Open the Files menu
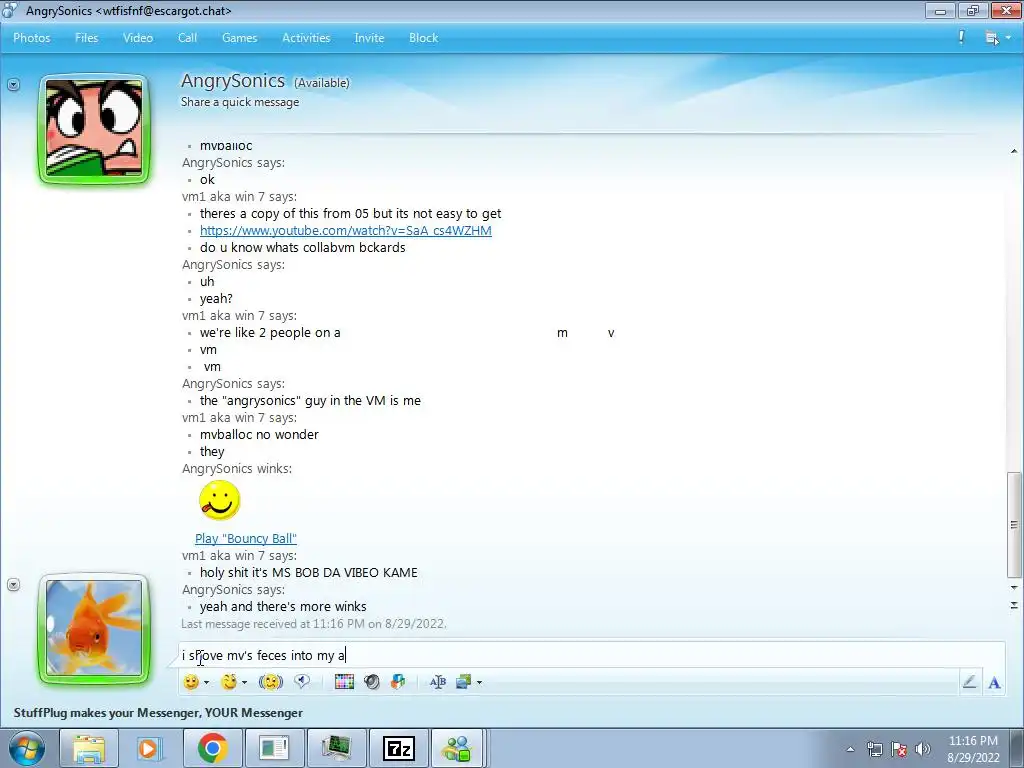1024x768 pixels. (x=86, y=38)
